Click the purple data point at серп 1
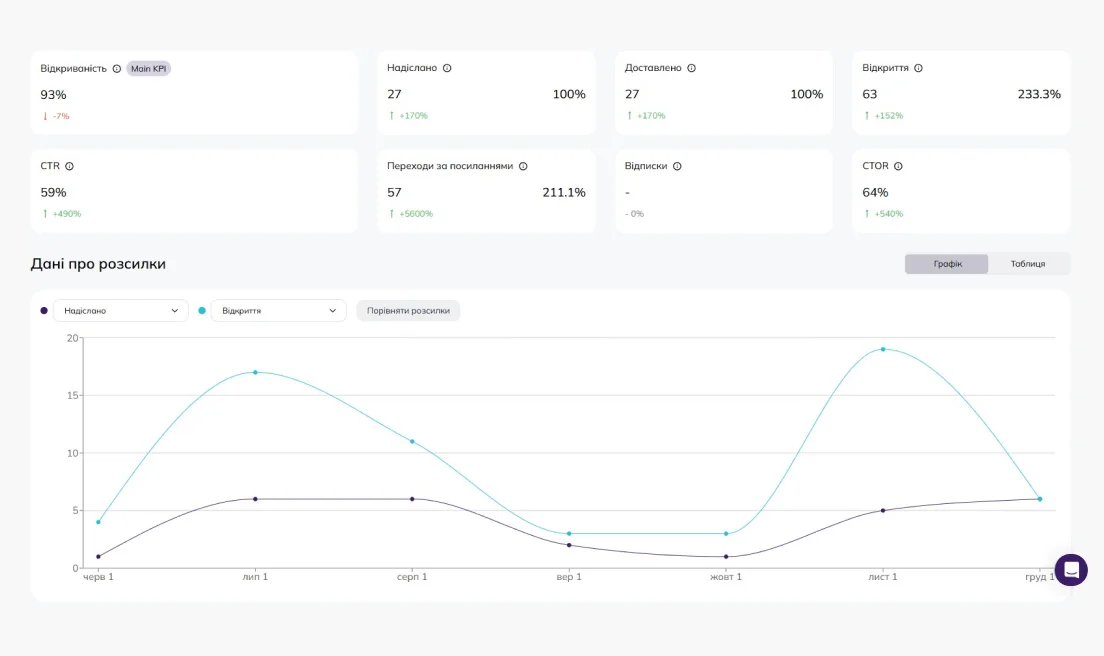1104x656 pixels. [412, 499]
